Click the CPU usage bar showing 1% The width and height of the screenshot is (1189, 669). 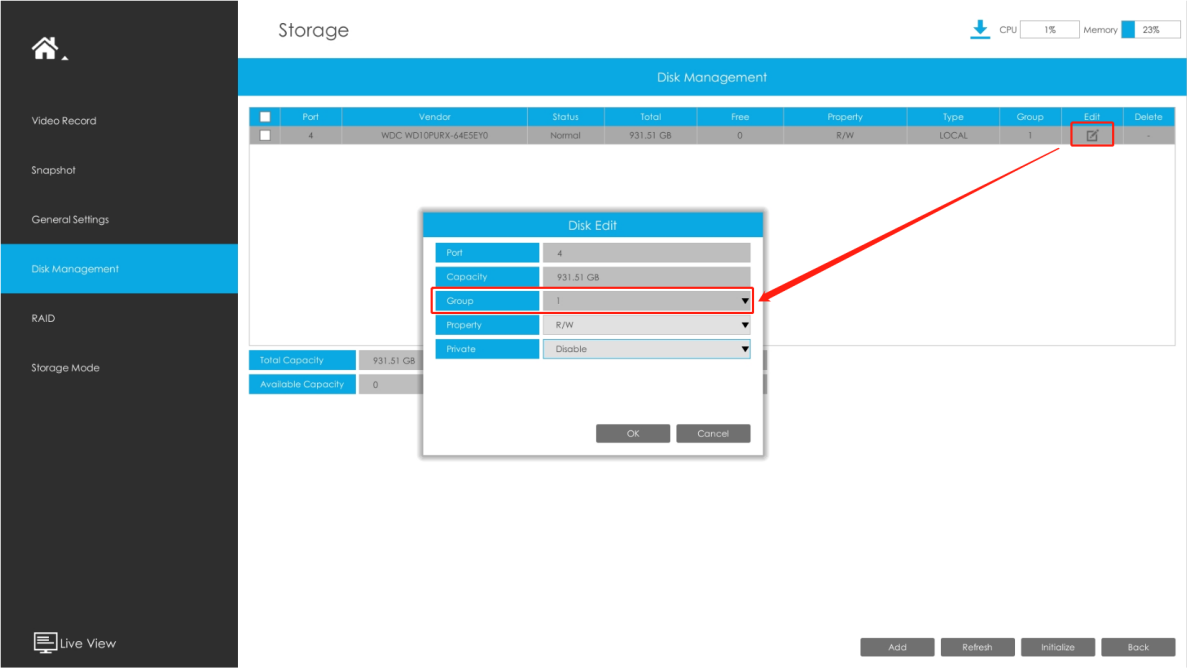(x=1049, y=30)
